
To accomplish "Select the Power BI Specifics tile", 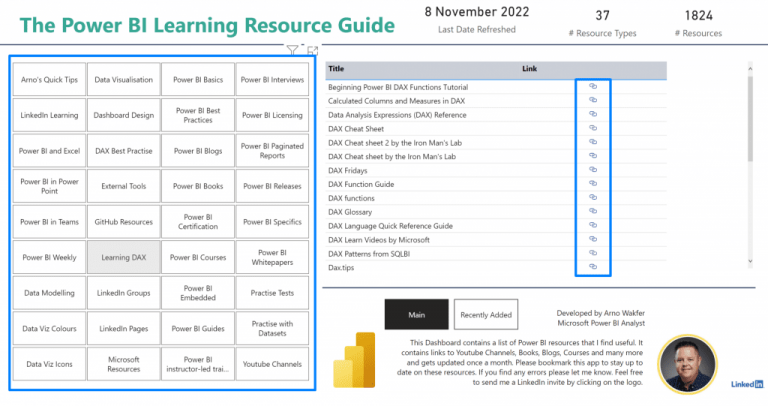I will (272, 222).
